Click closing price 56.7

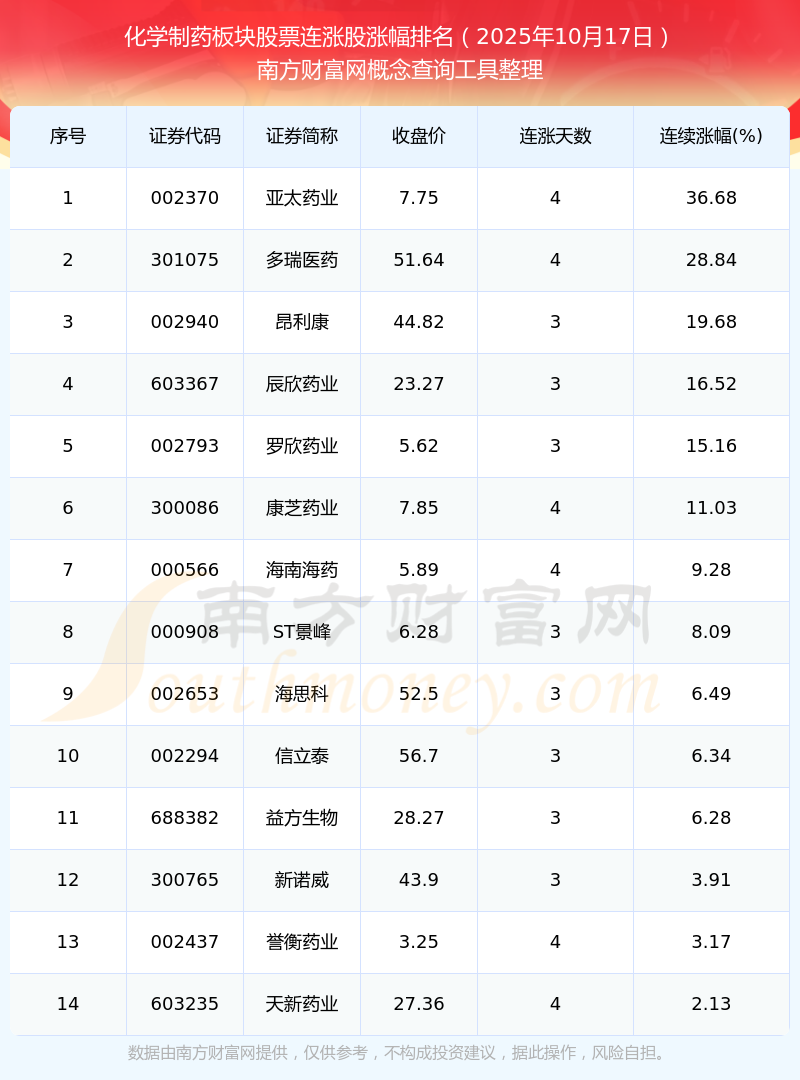tap(419, 756)
